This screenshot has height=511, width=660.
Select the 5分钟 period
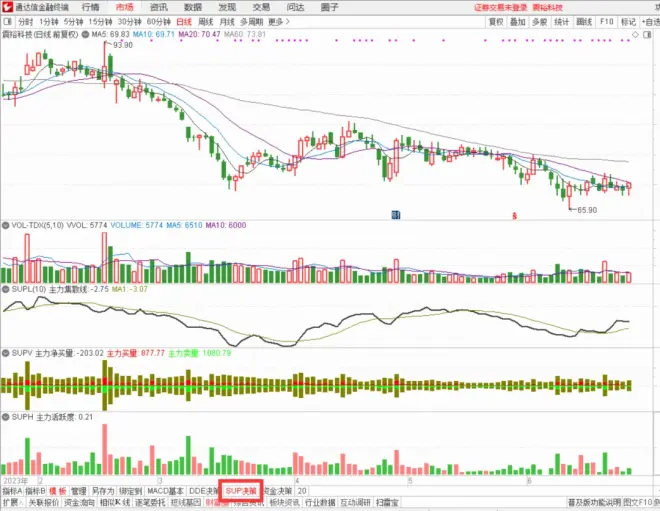73,21
